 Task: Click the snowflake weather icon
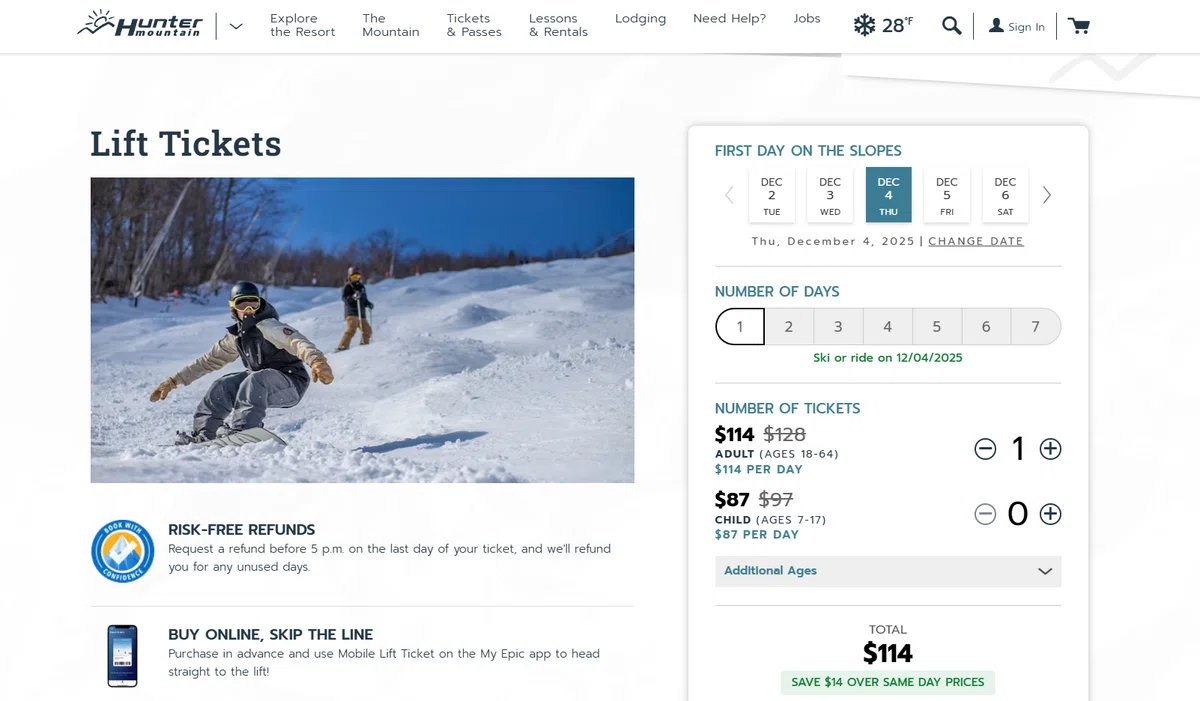tap(864, 25)
